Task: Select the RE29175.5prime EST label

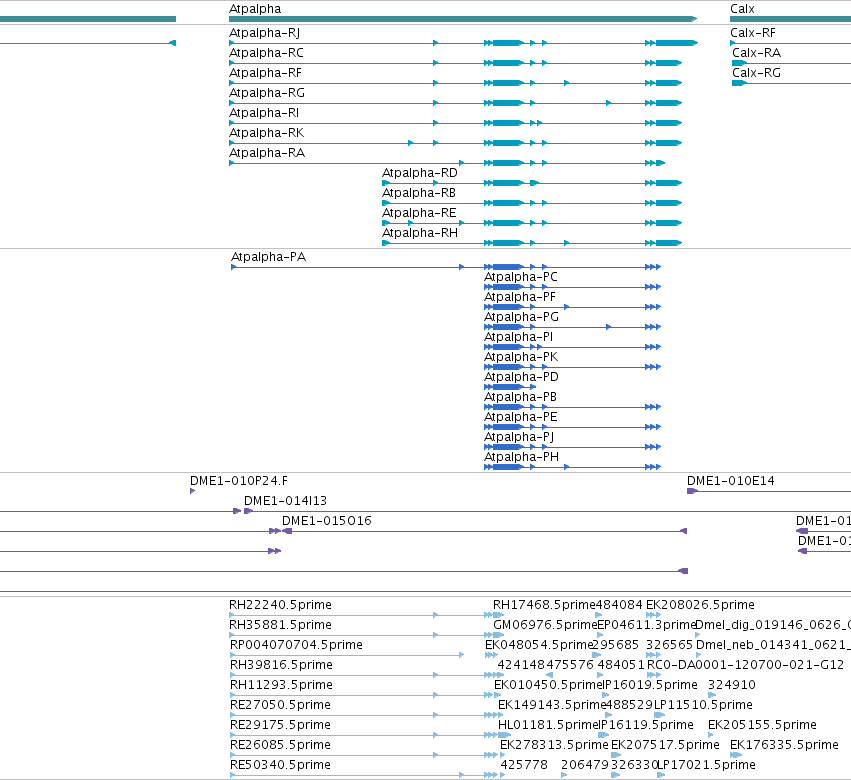Action: pos(280,726)
